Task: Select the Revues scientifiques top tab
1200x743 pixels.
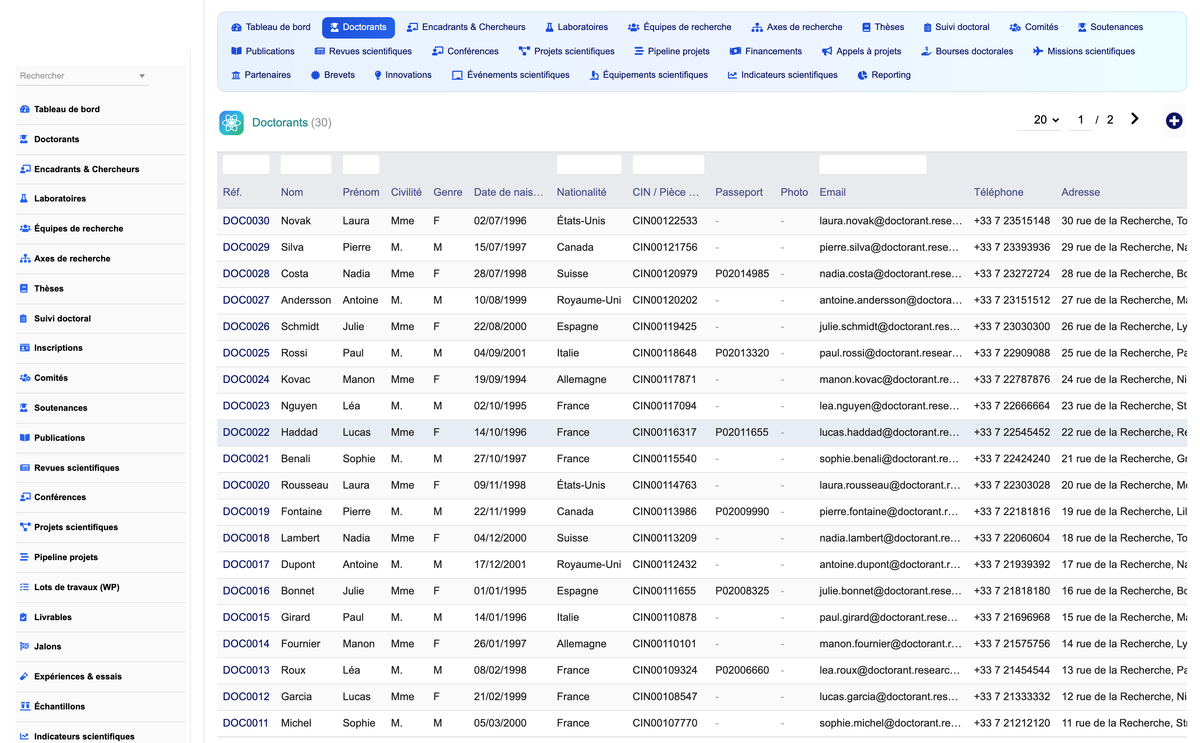Action: (x=363, y=51)
